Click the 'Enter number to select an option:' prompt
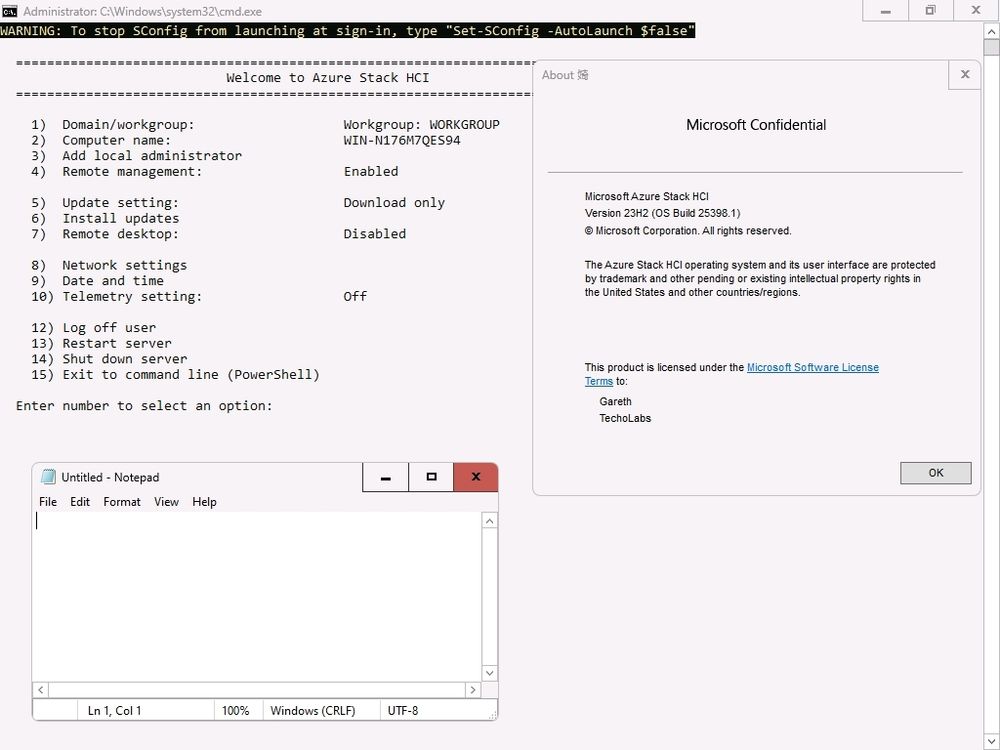Viewport: 1000px width, 750px height. (x=144, y=406)
